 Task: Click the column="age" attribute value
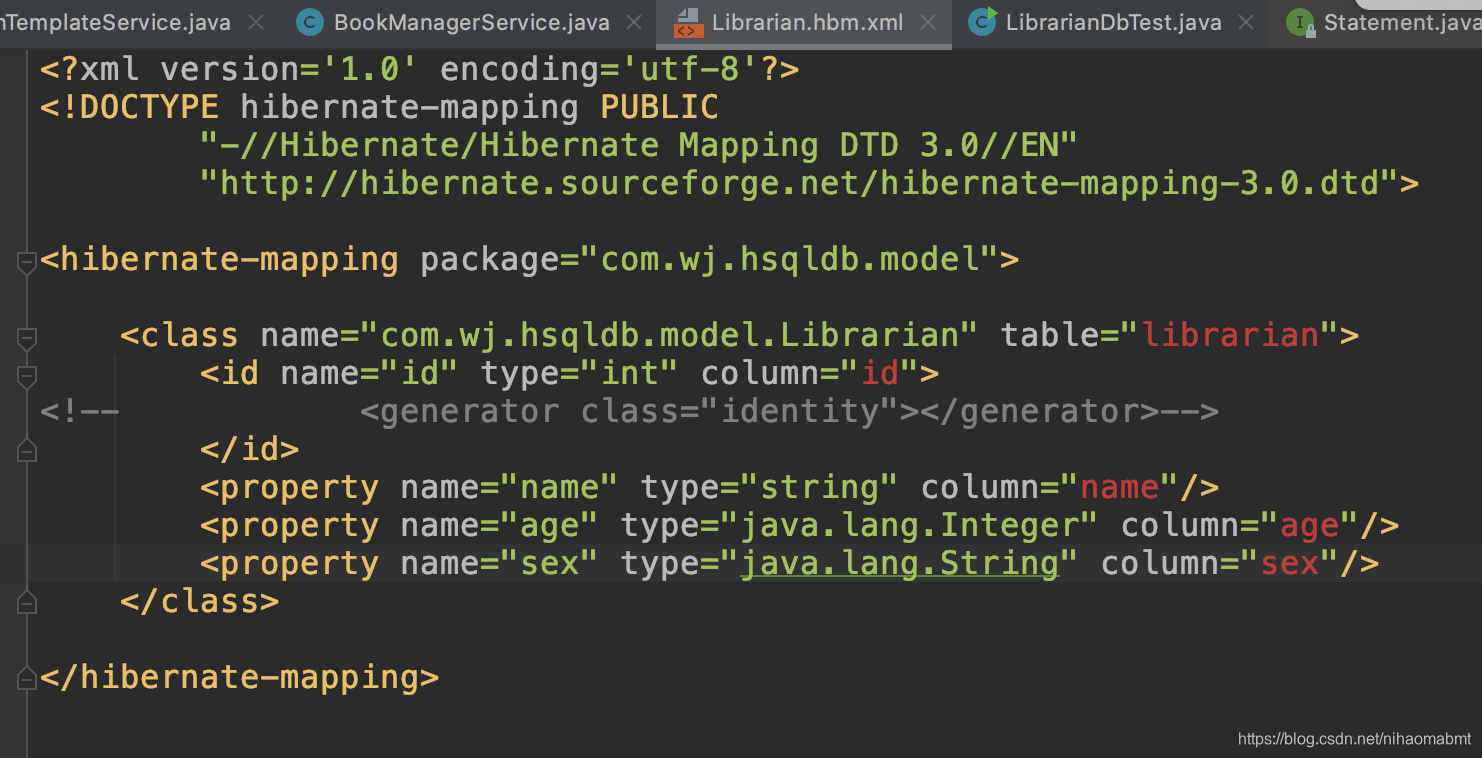pyautogui.click(x=1309, y=525)
